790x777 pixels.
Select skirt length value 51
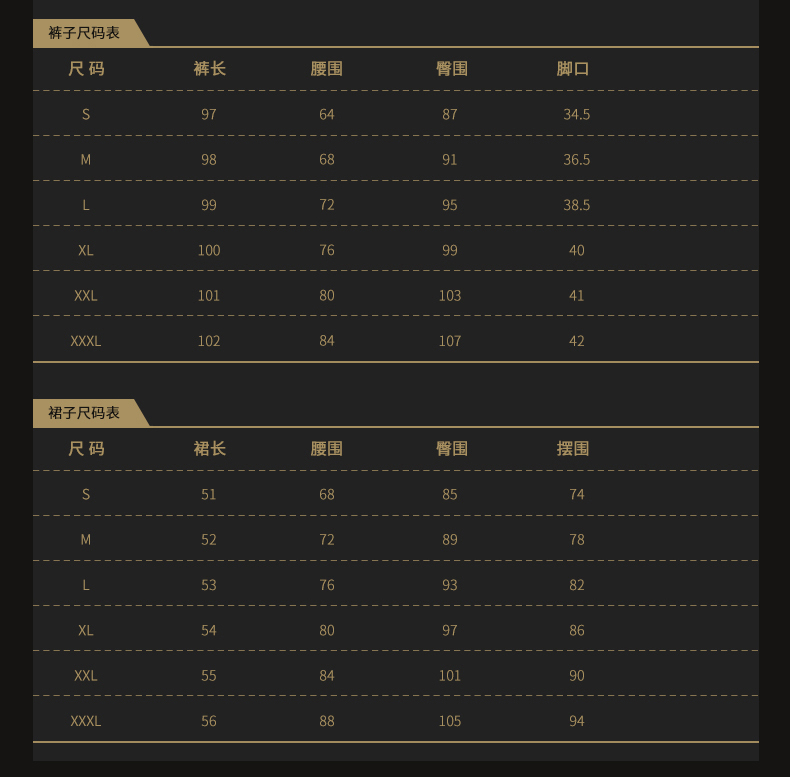click(209, 494)
